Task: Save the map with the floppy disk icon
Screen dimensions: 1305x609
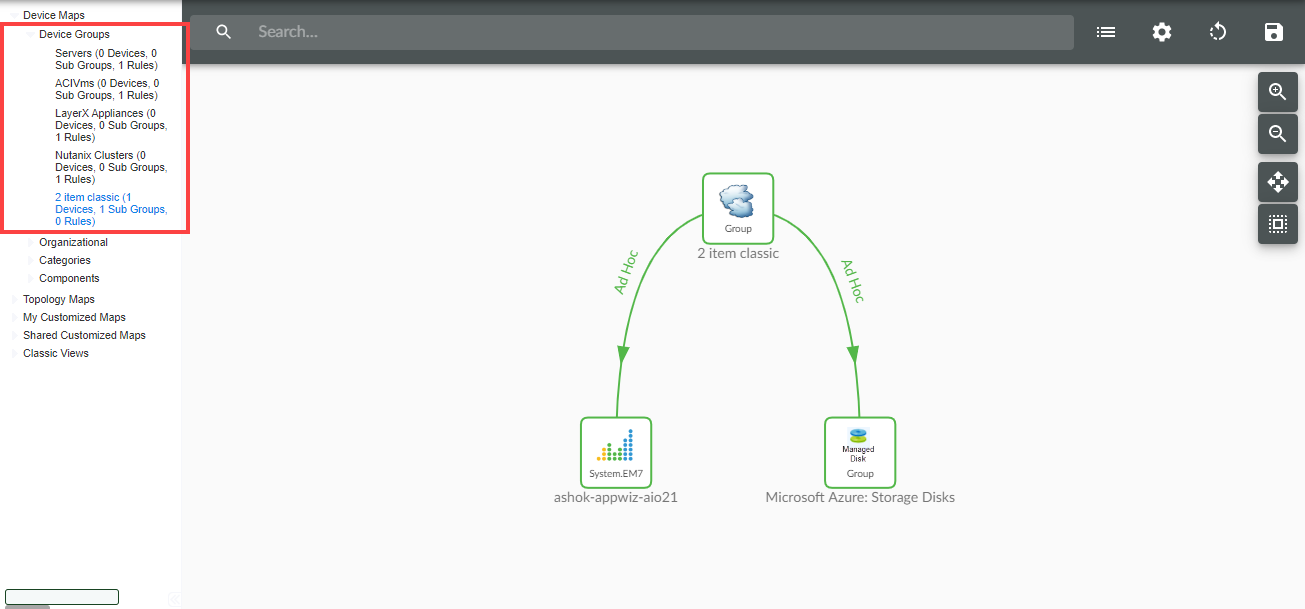Action: tap(1273, 32)
